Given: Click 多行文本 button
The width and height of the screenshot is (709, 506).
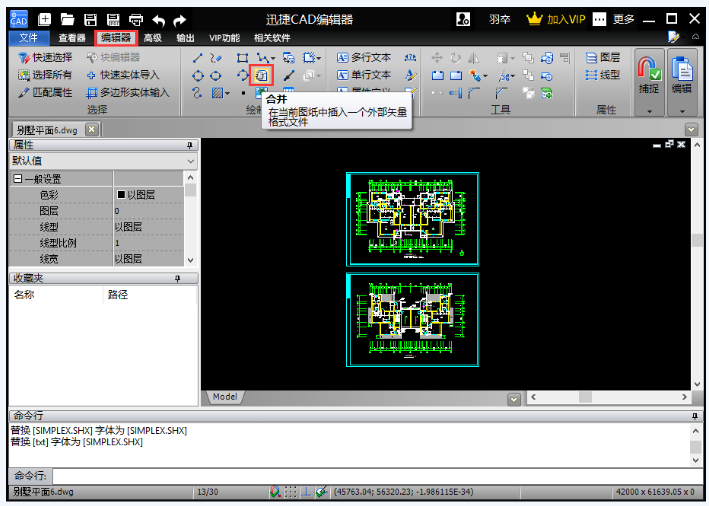Looking at the screenshot, I should (x=364, y=57).
